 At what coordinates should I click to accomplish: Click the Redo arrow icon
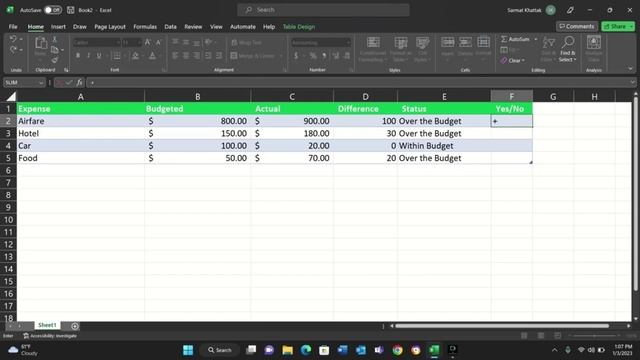(13, 49)
